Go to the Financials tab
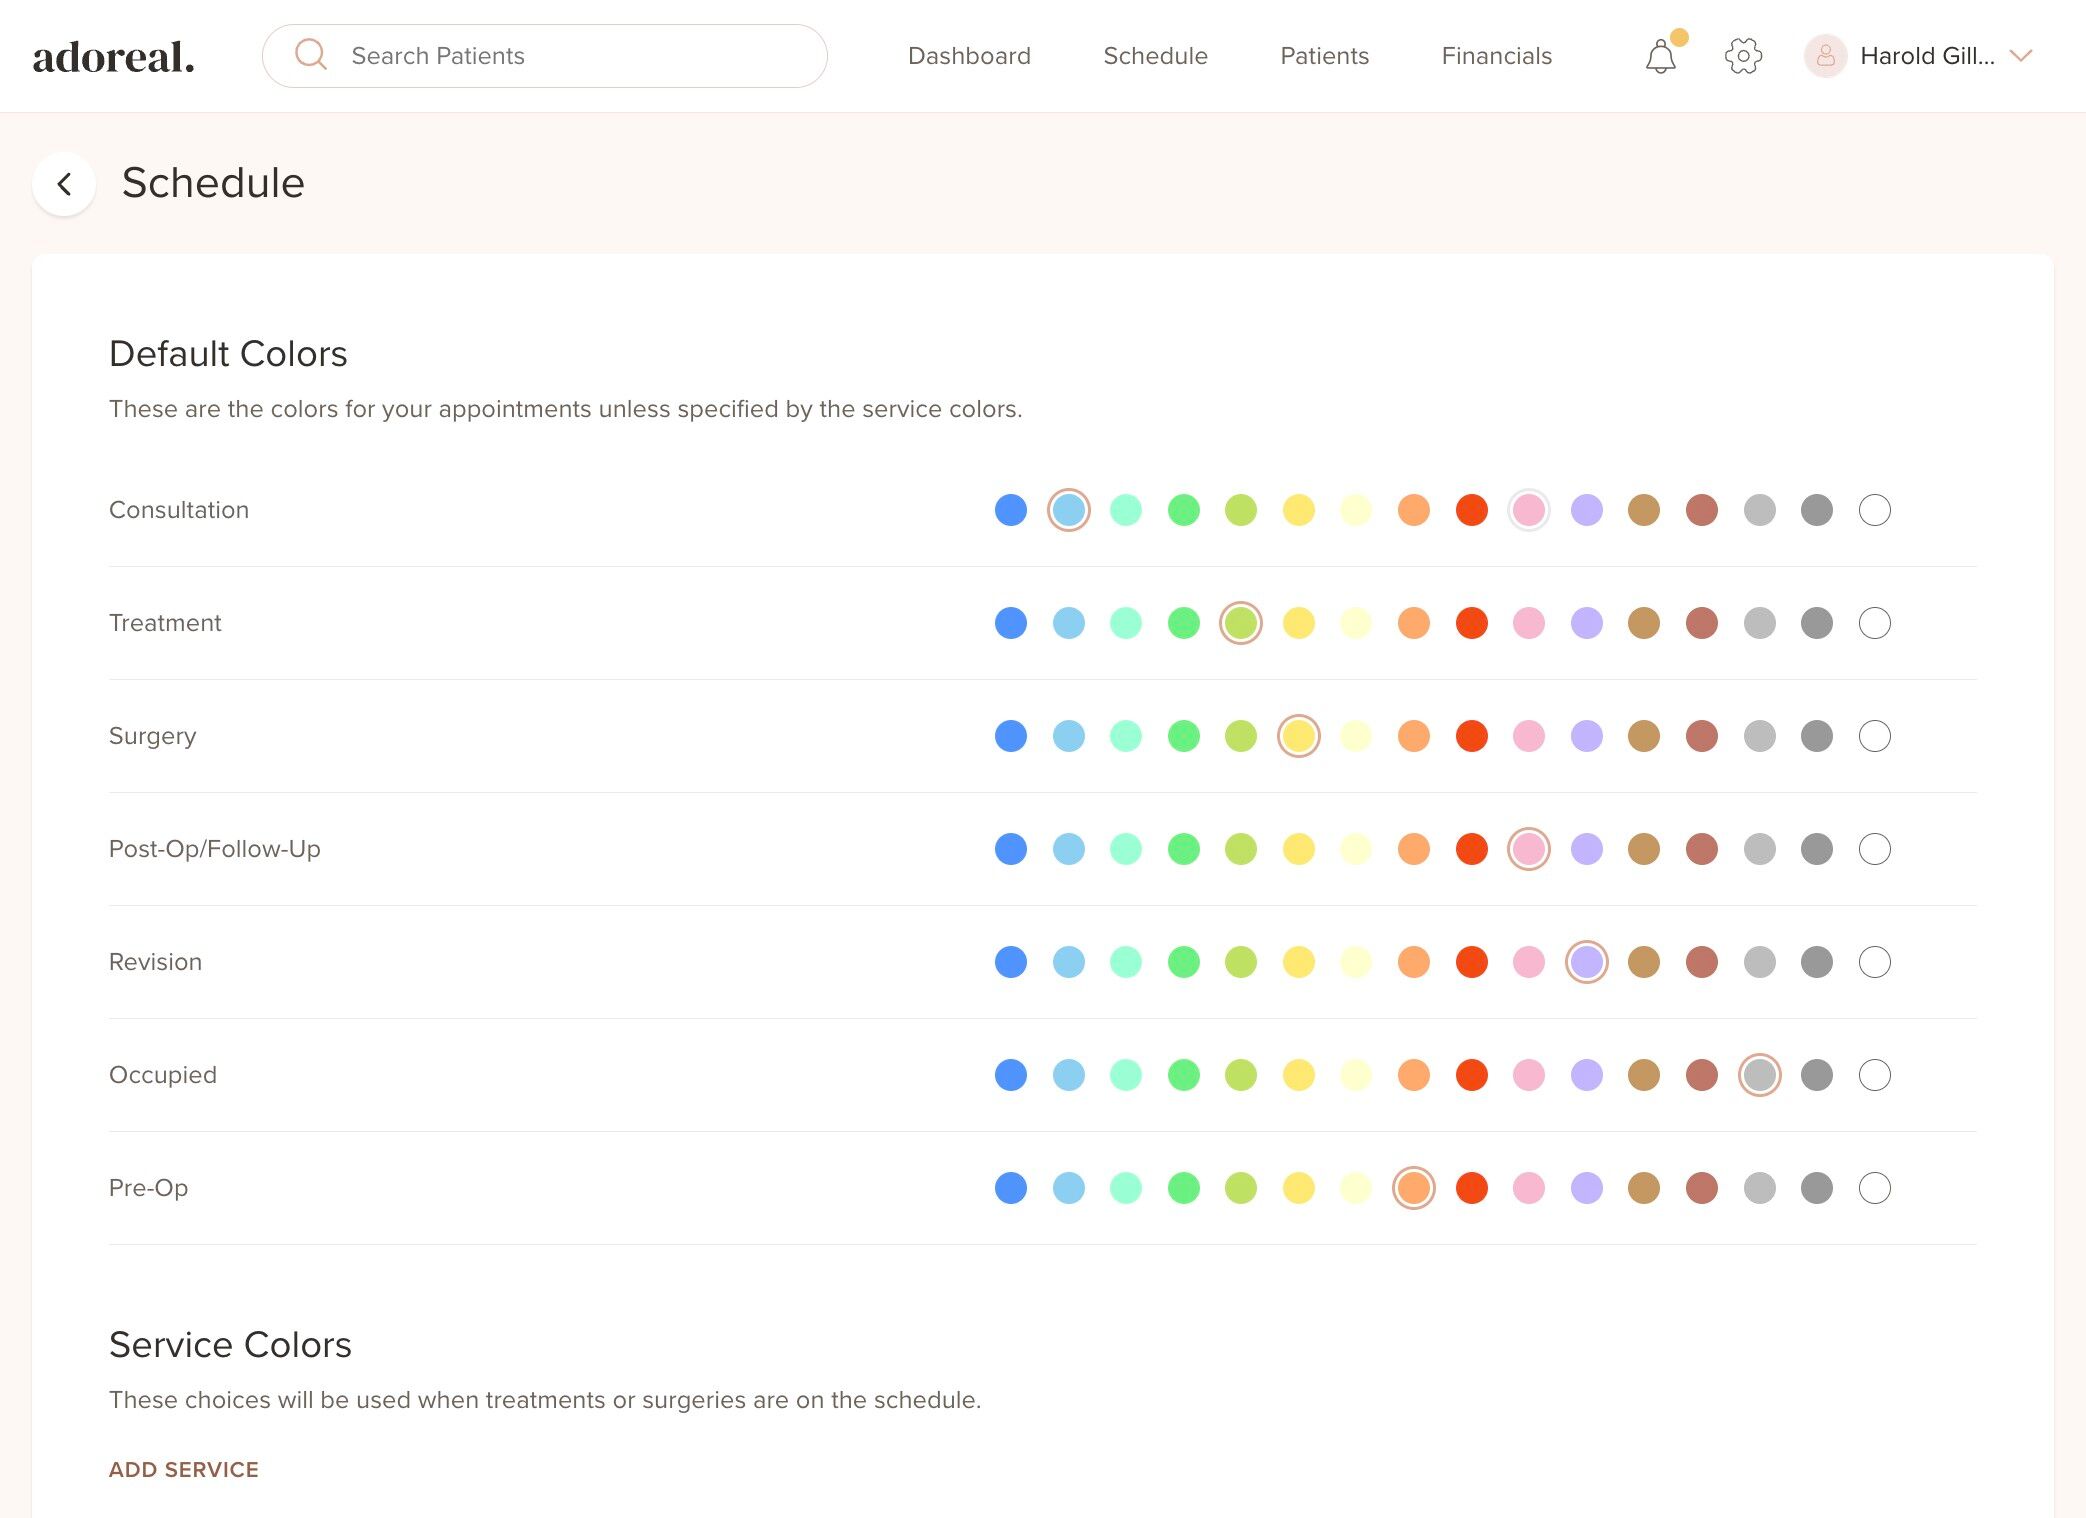This screenshot has width=2086, height=1518. [x=1496, y=56]
